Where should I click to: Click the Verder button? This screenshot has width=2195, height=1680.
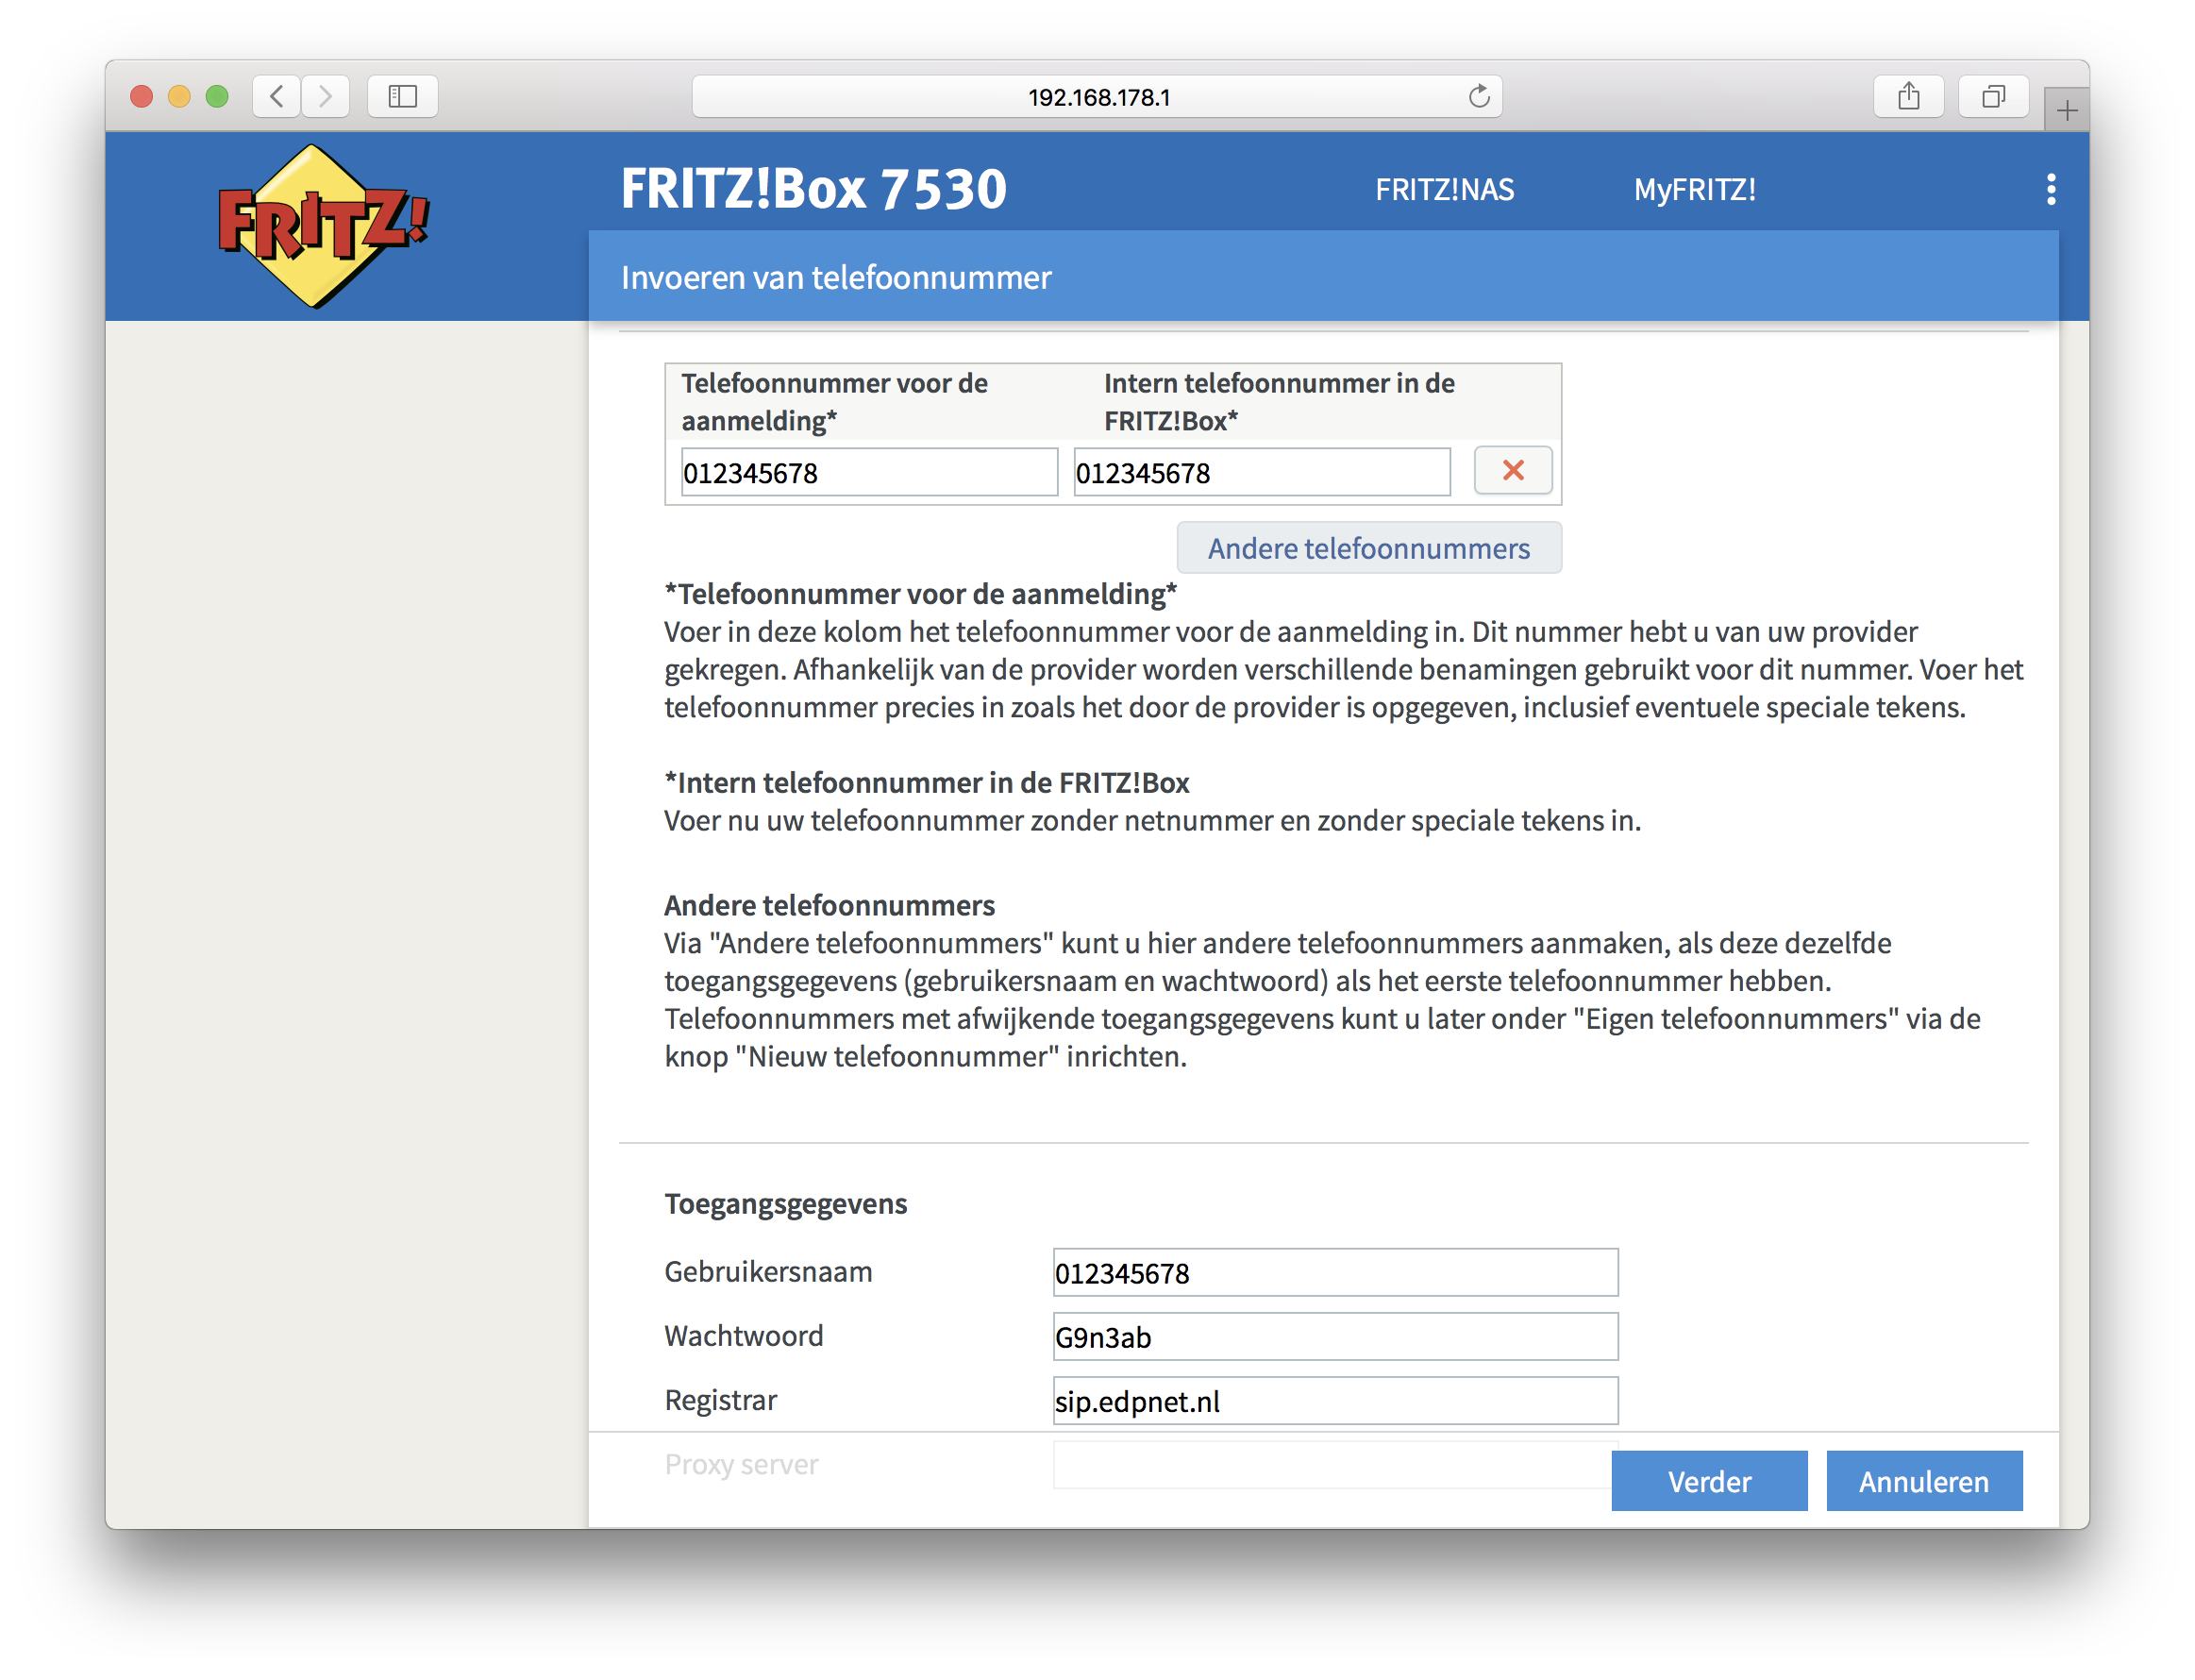[1708, 1480]
